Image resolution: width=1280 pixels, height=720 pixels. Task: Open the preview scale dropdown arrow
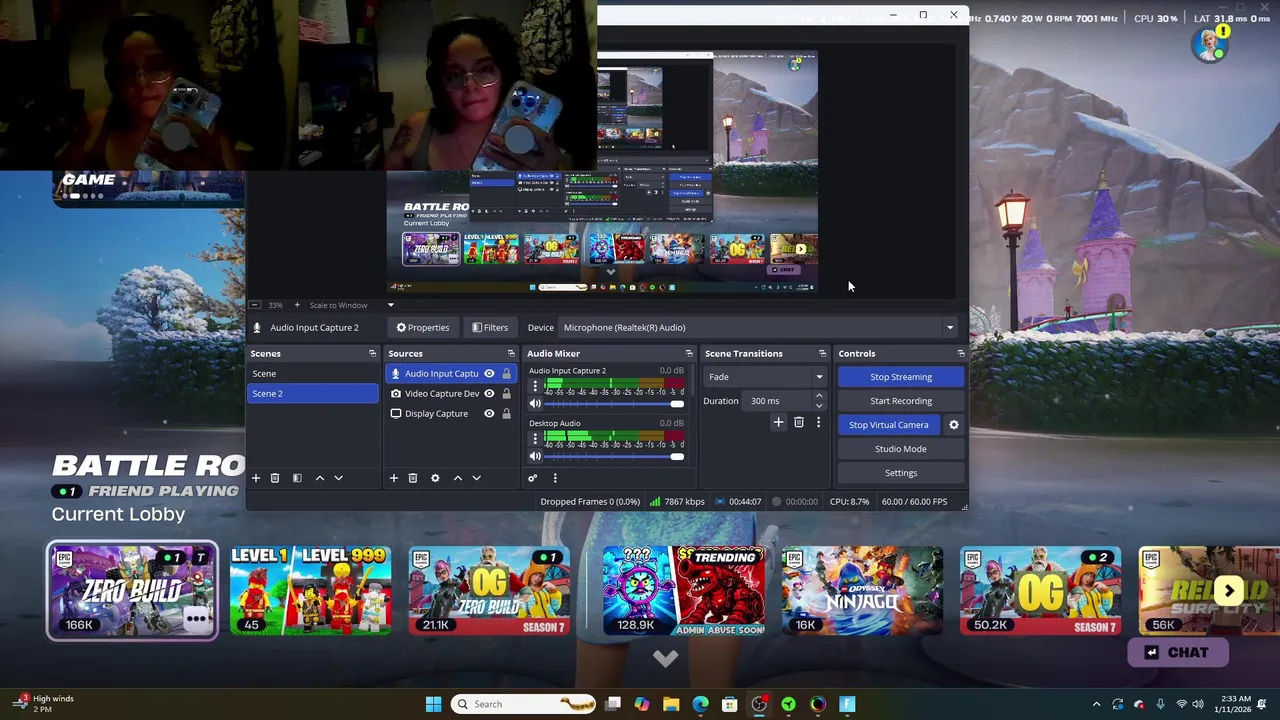pos(391,305)
